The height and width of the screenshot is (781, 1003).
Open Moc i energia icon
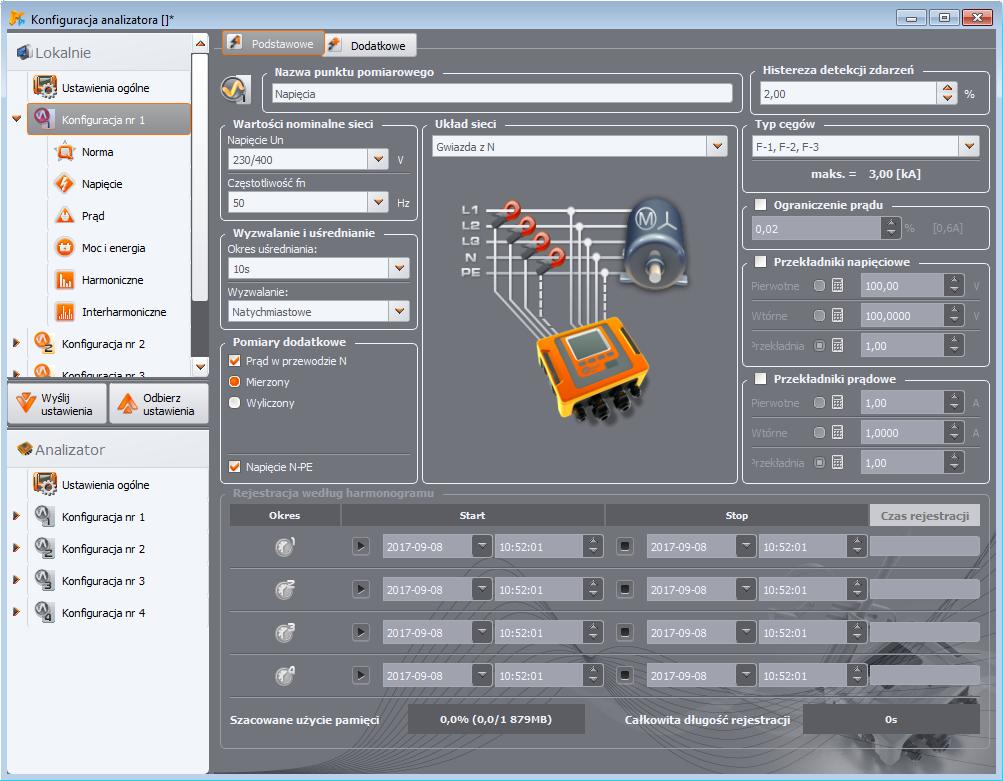[x=65, y=248]
